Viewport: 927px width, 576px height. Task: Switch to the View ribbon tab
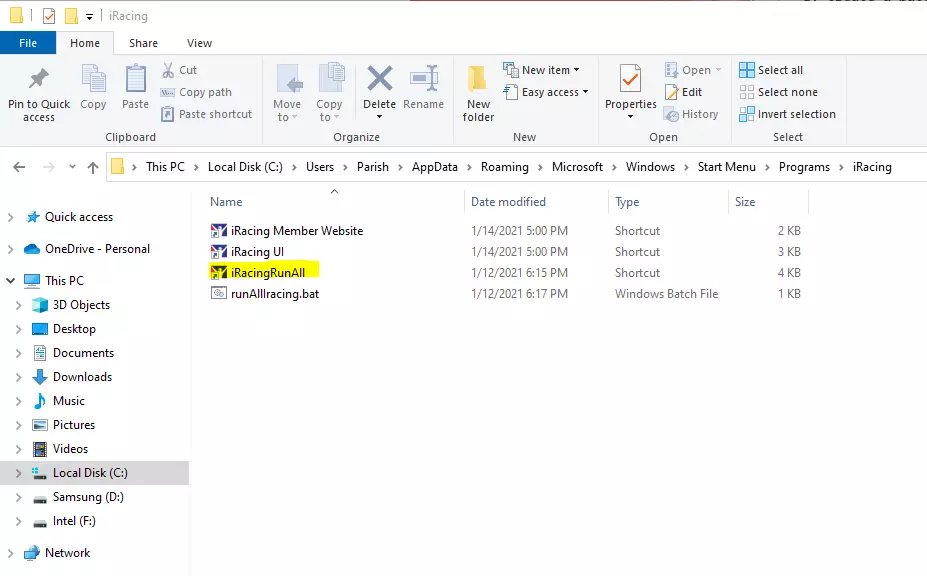199,43
